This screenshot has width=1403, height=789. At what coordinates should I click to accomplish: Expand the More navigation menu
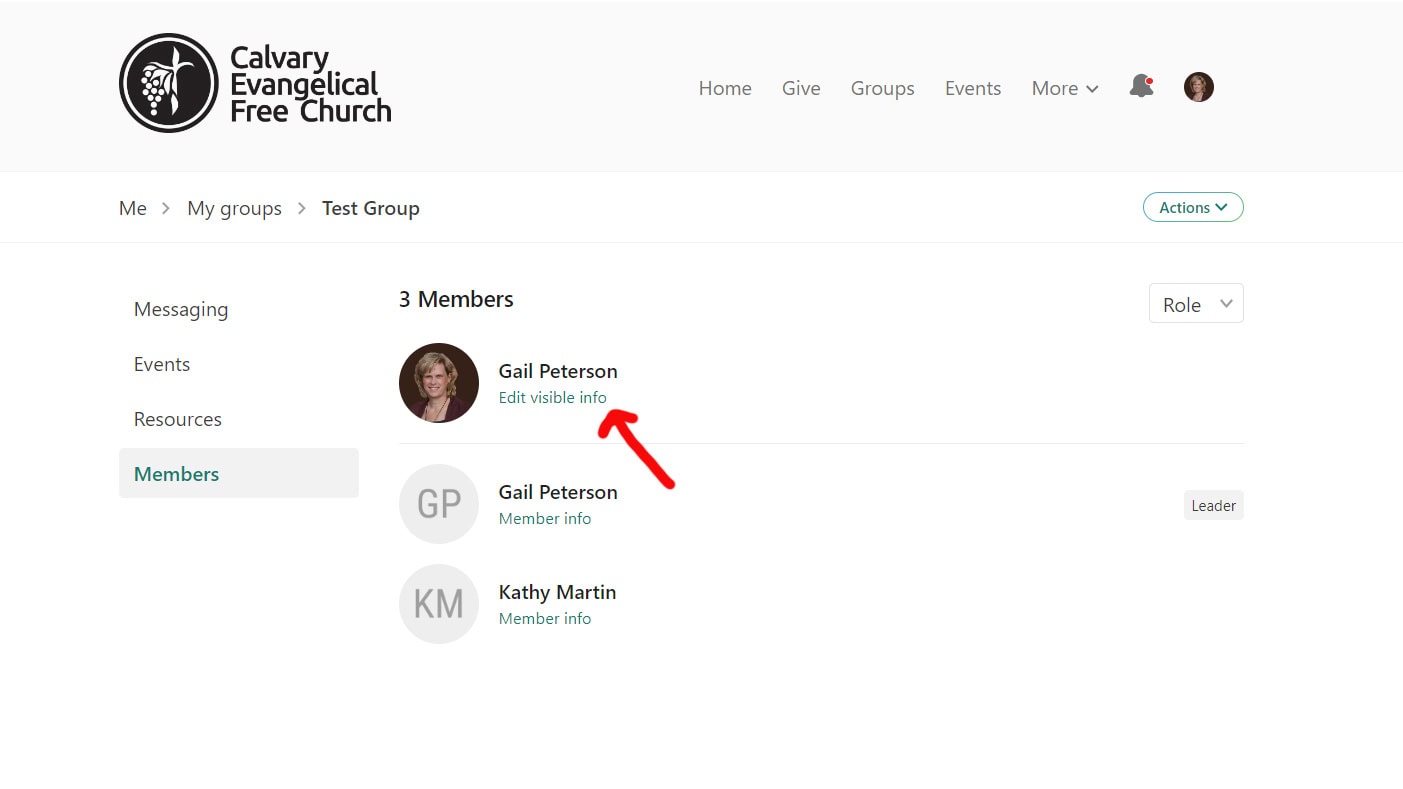coord(1064,88)
